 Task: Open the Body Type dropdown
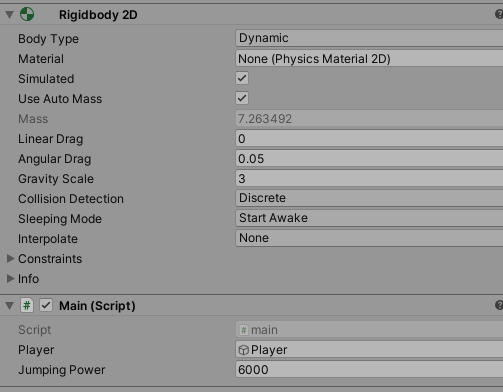coord(369,38)
